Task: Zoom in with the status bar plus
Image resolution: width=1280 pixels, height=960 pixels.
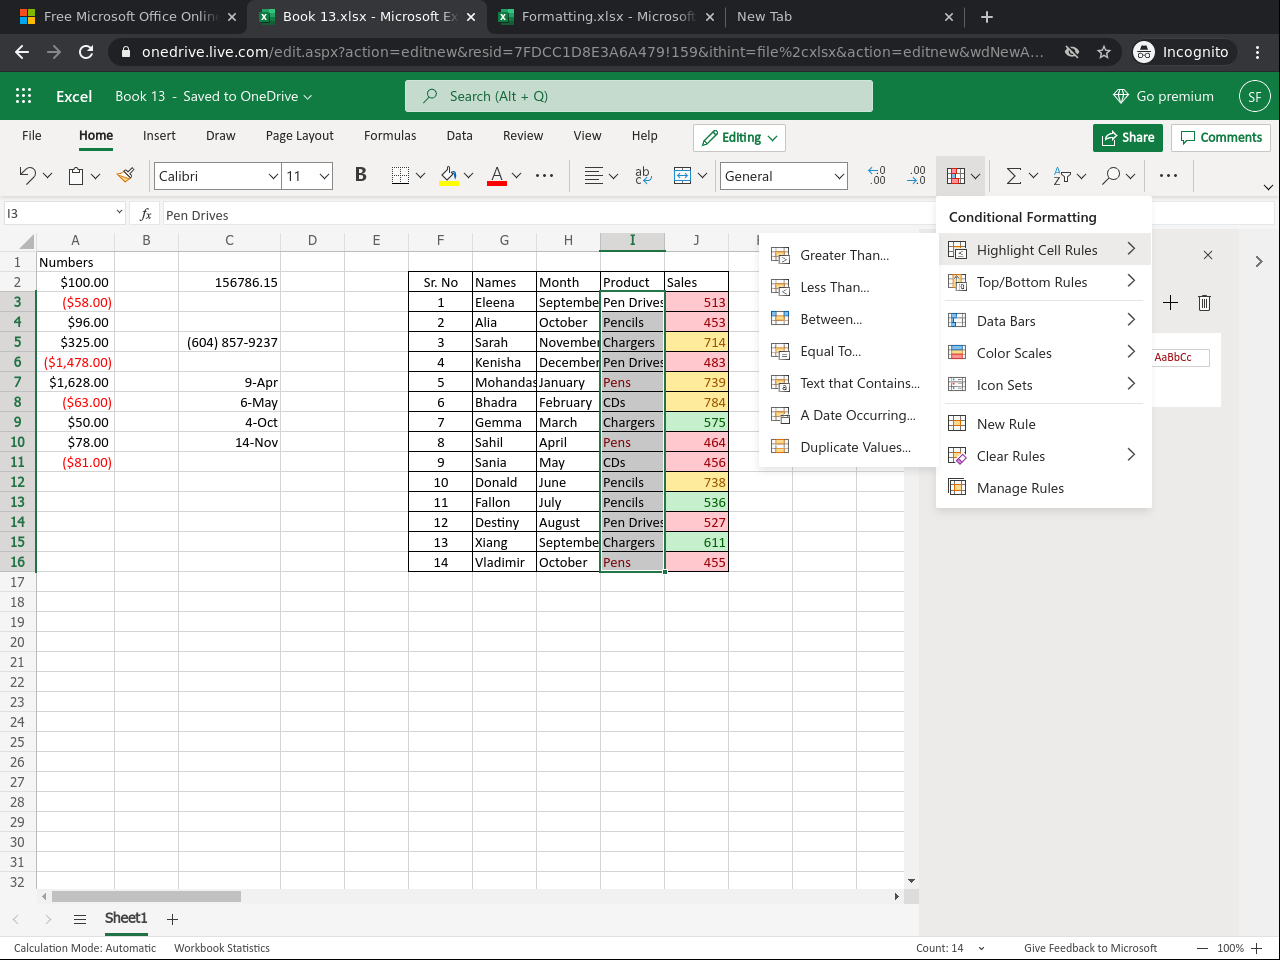Action: [1257, 948]
